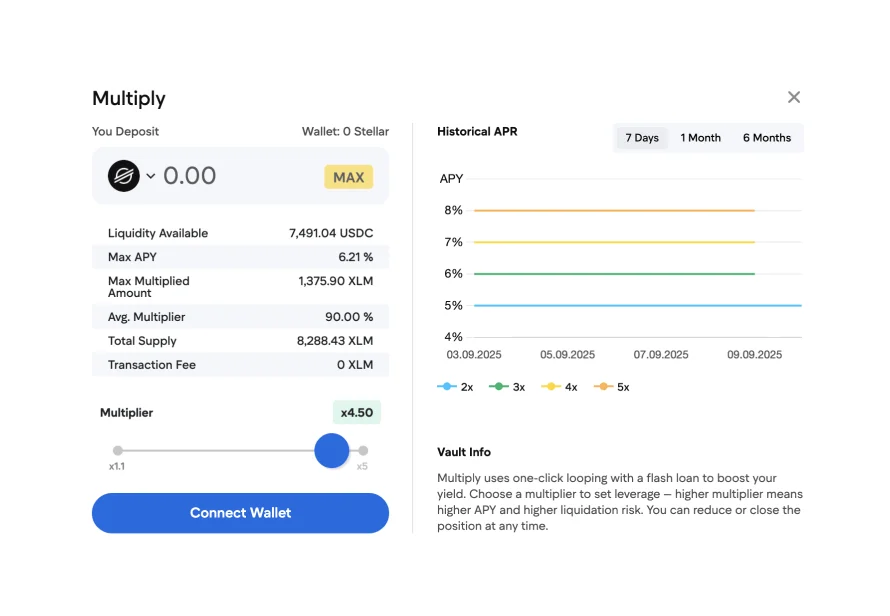This screenshot has width=890, height=616.
Task: Click the x1.1 minimum slider endpoint
Action: tap(118, 451)
